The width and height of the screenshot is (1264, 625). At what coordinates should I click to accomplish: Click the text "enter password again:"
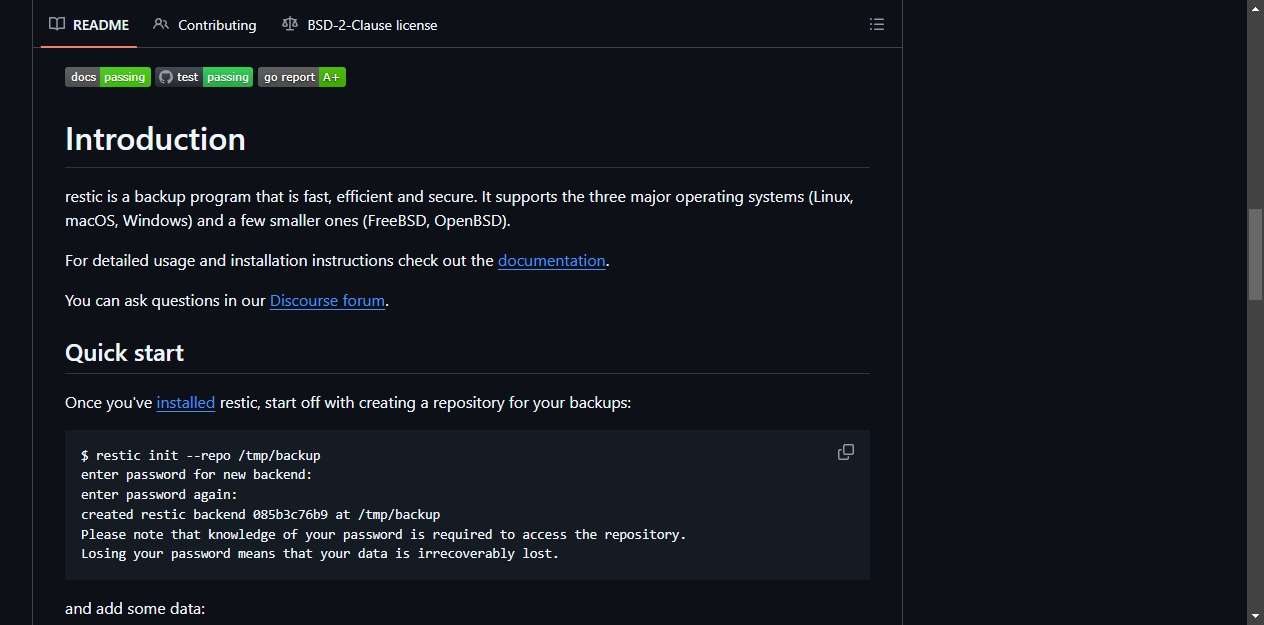coord(159,495)
